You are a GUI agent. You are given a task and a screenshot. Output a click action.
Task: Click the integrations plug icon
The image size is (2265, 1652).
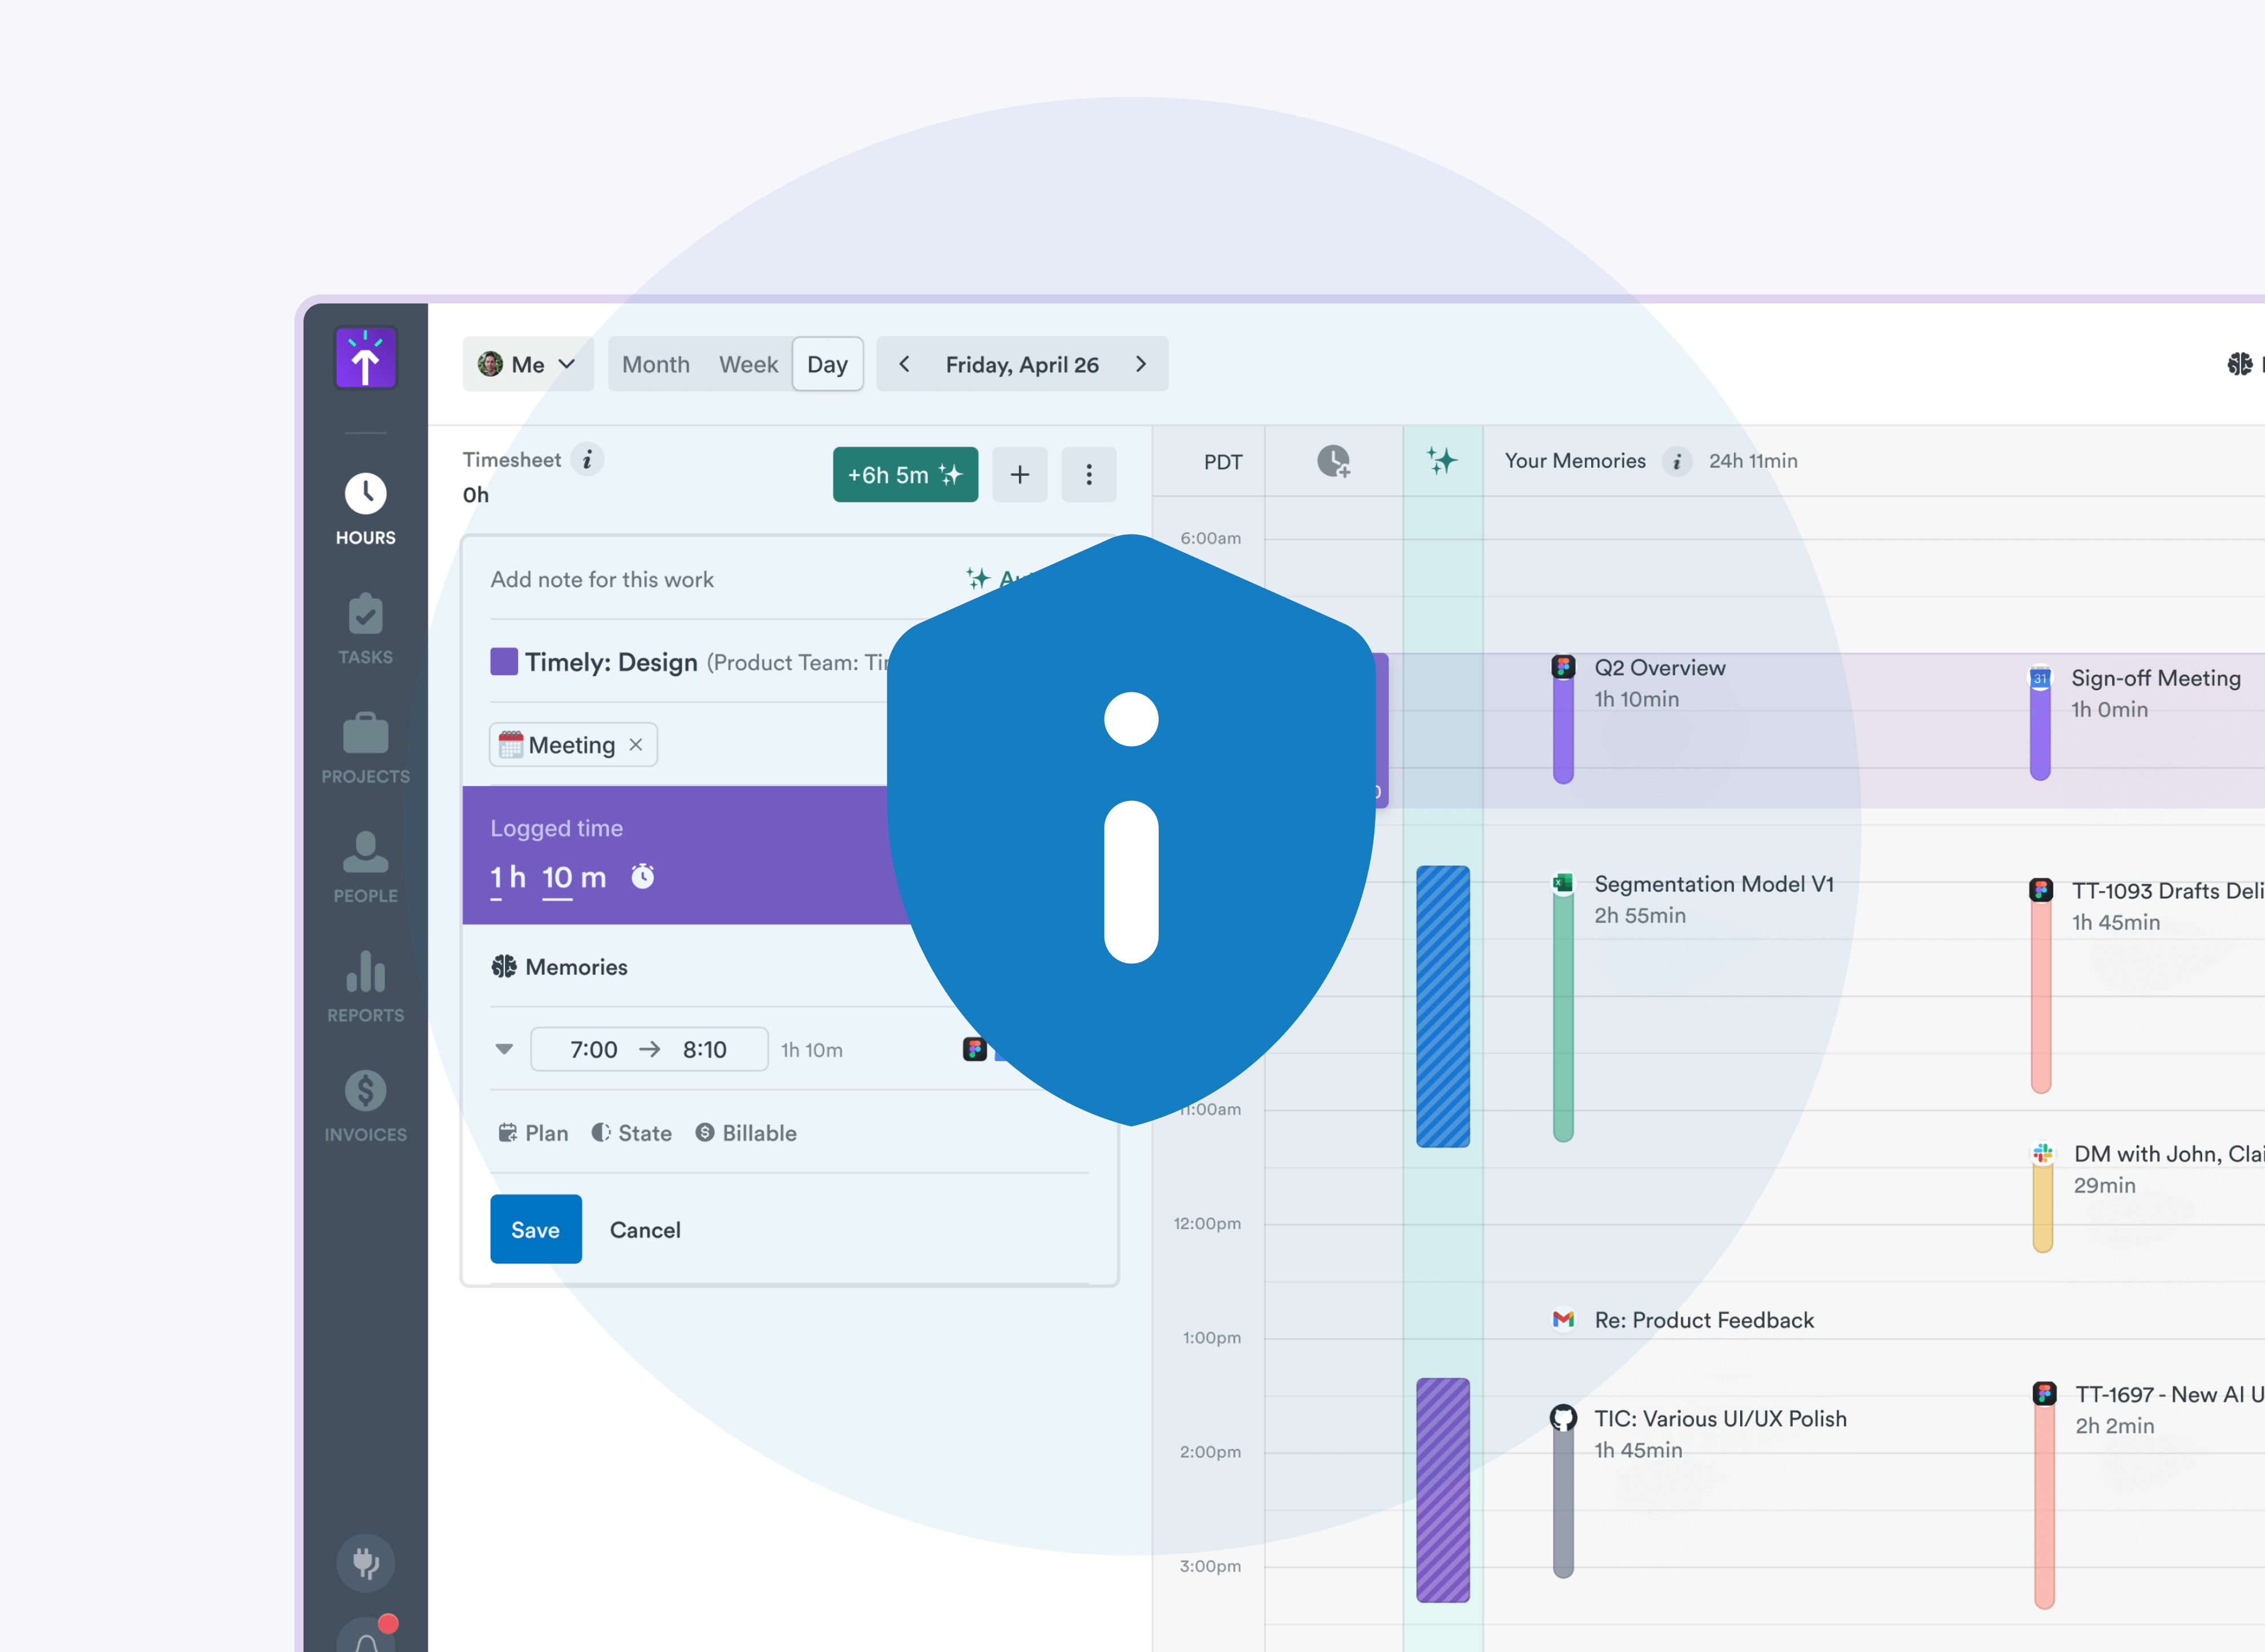(365, 1562)
